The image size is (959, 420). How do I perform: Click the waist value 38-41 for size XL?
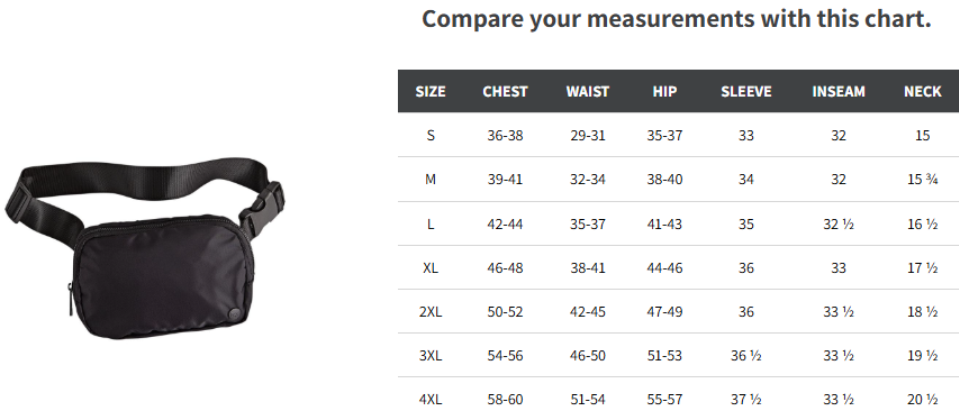pos(588,268)
